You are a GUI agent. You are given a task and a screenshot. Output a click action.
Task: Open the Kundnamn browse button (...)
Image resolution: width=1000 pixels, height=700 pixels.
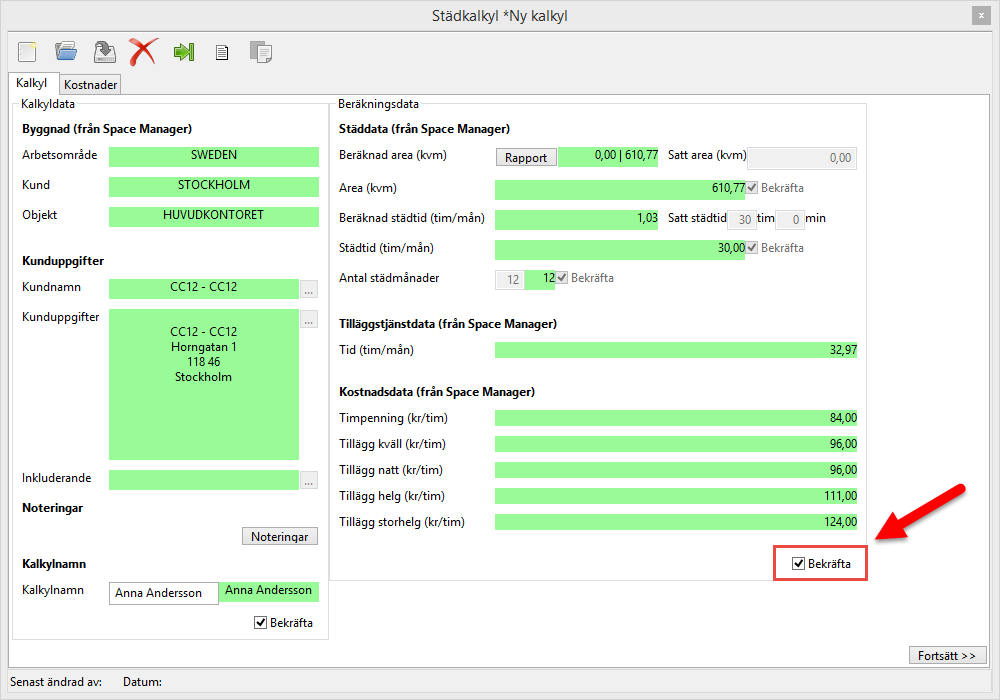click(309, 290)
